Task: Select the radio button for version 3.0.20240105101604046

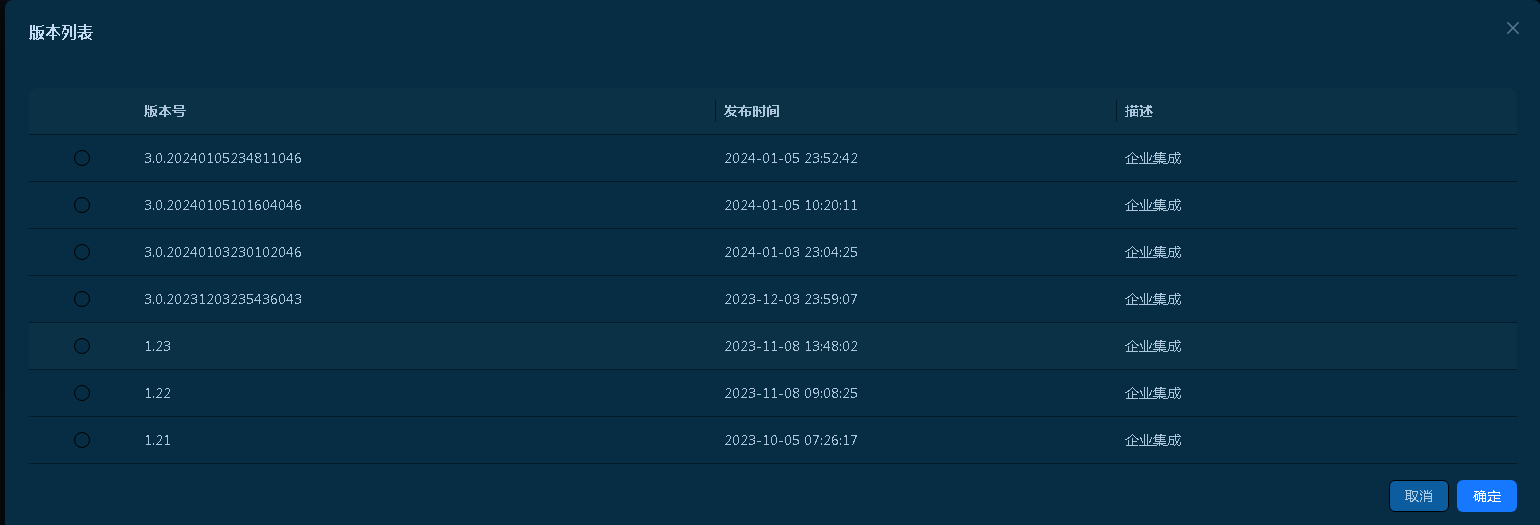Action: click(82, 205)
